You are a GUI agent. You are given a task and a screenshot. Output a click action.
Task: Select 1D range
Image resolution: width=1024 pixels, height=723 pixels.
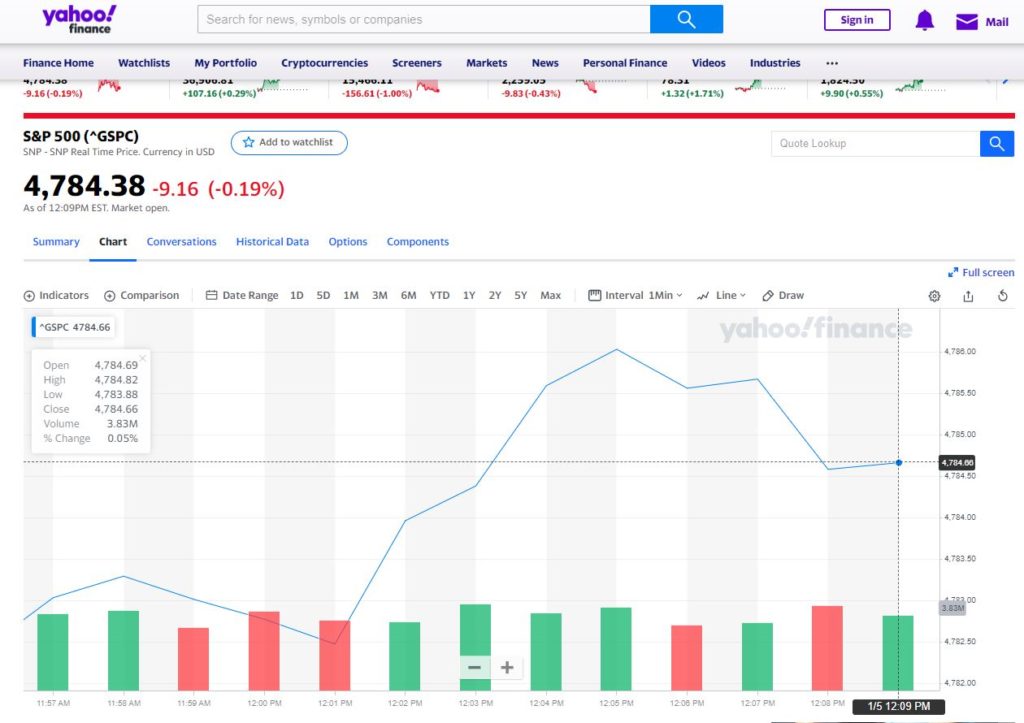pos(296,295)
